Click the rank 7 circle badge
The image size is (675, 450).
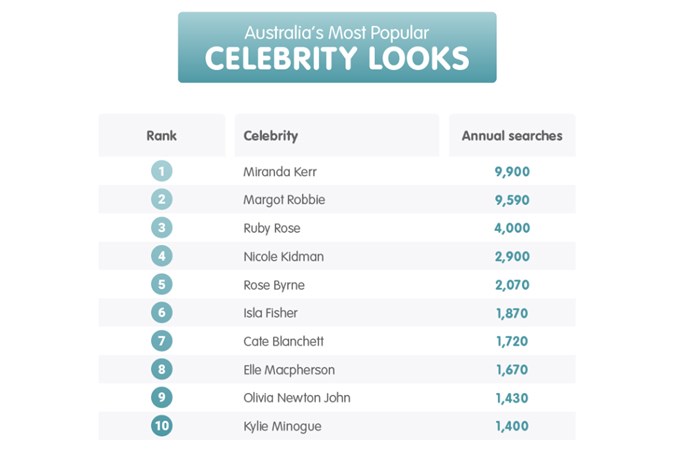point(161,341)
